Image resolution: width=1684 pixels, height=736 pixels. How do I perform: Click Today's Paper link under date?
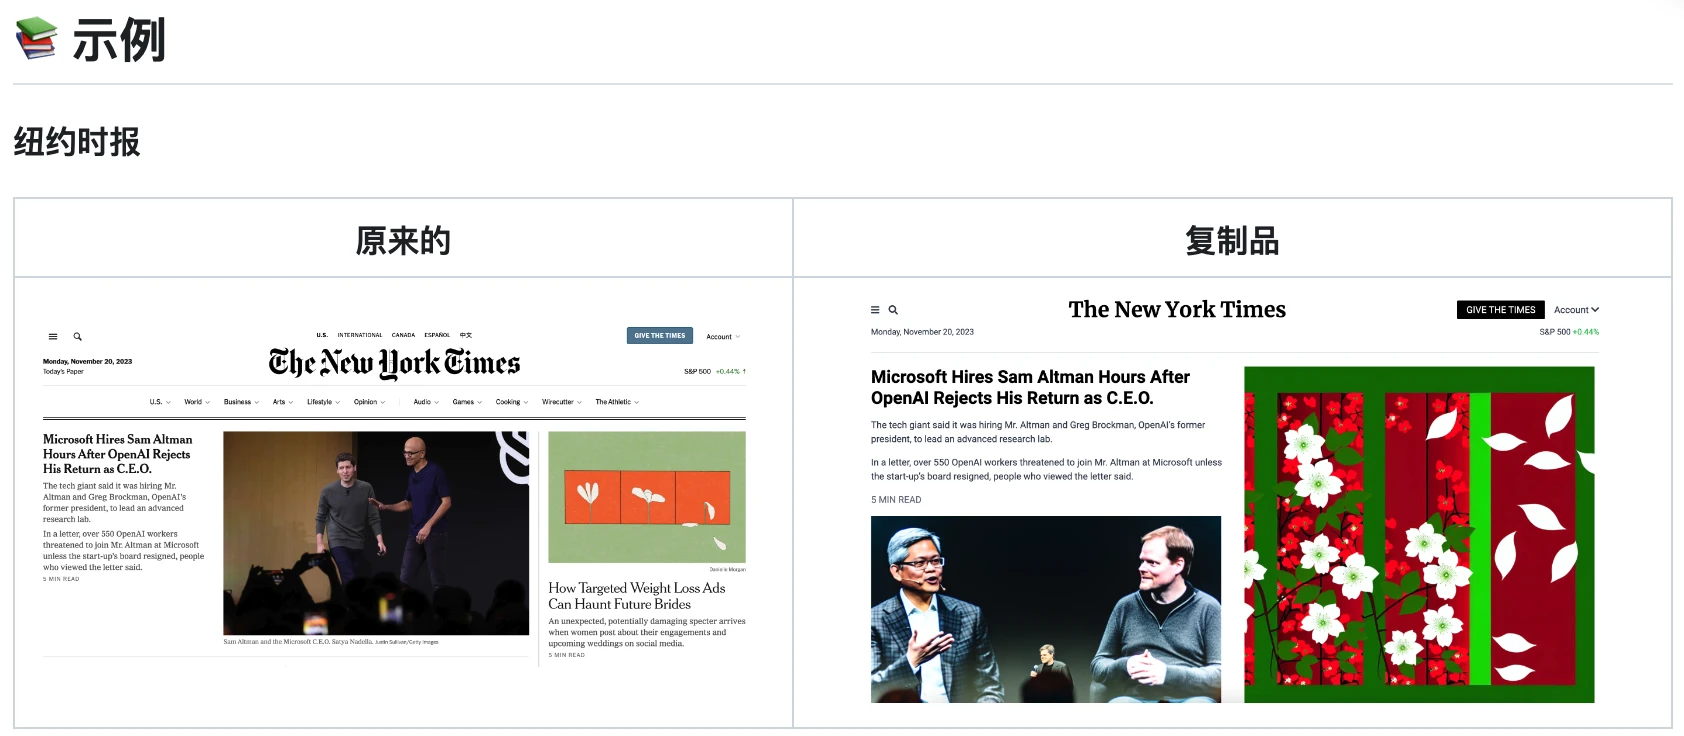pos(63,372)
